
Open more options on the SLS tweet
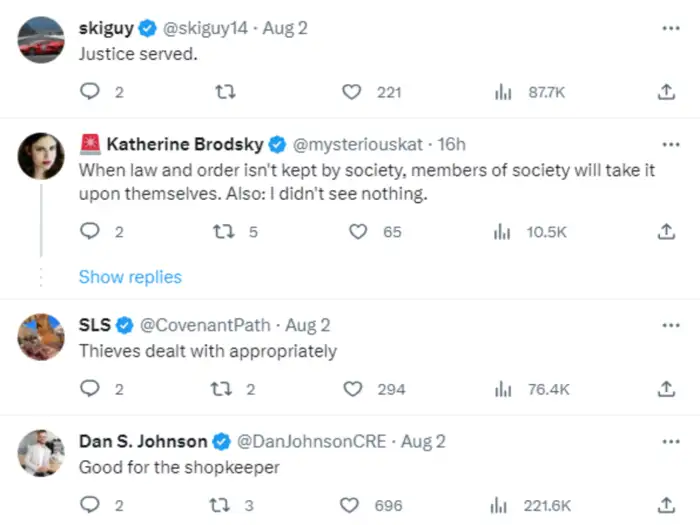670,325
